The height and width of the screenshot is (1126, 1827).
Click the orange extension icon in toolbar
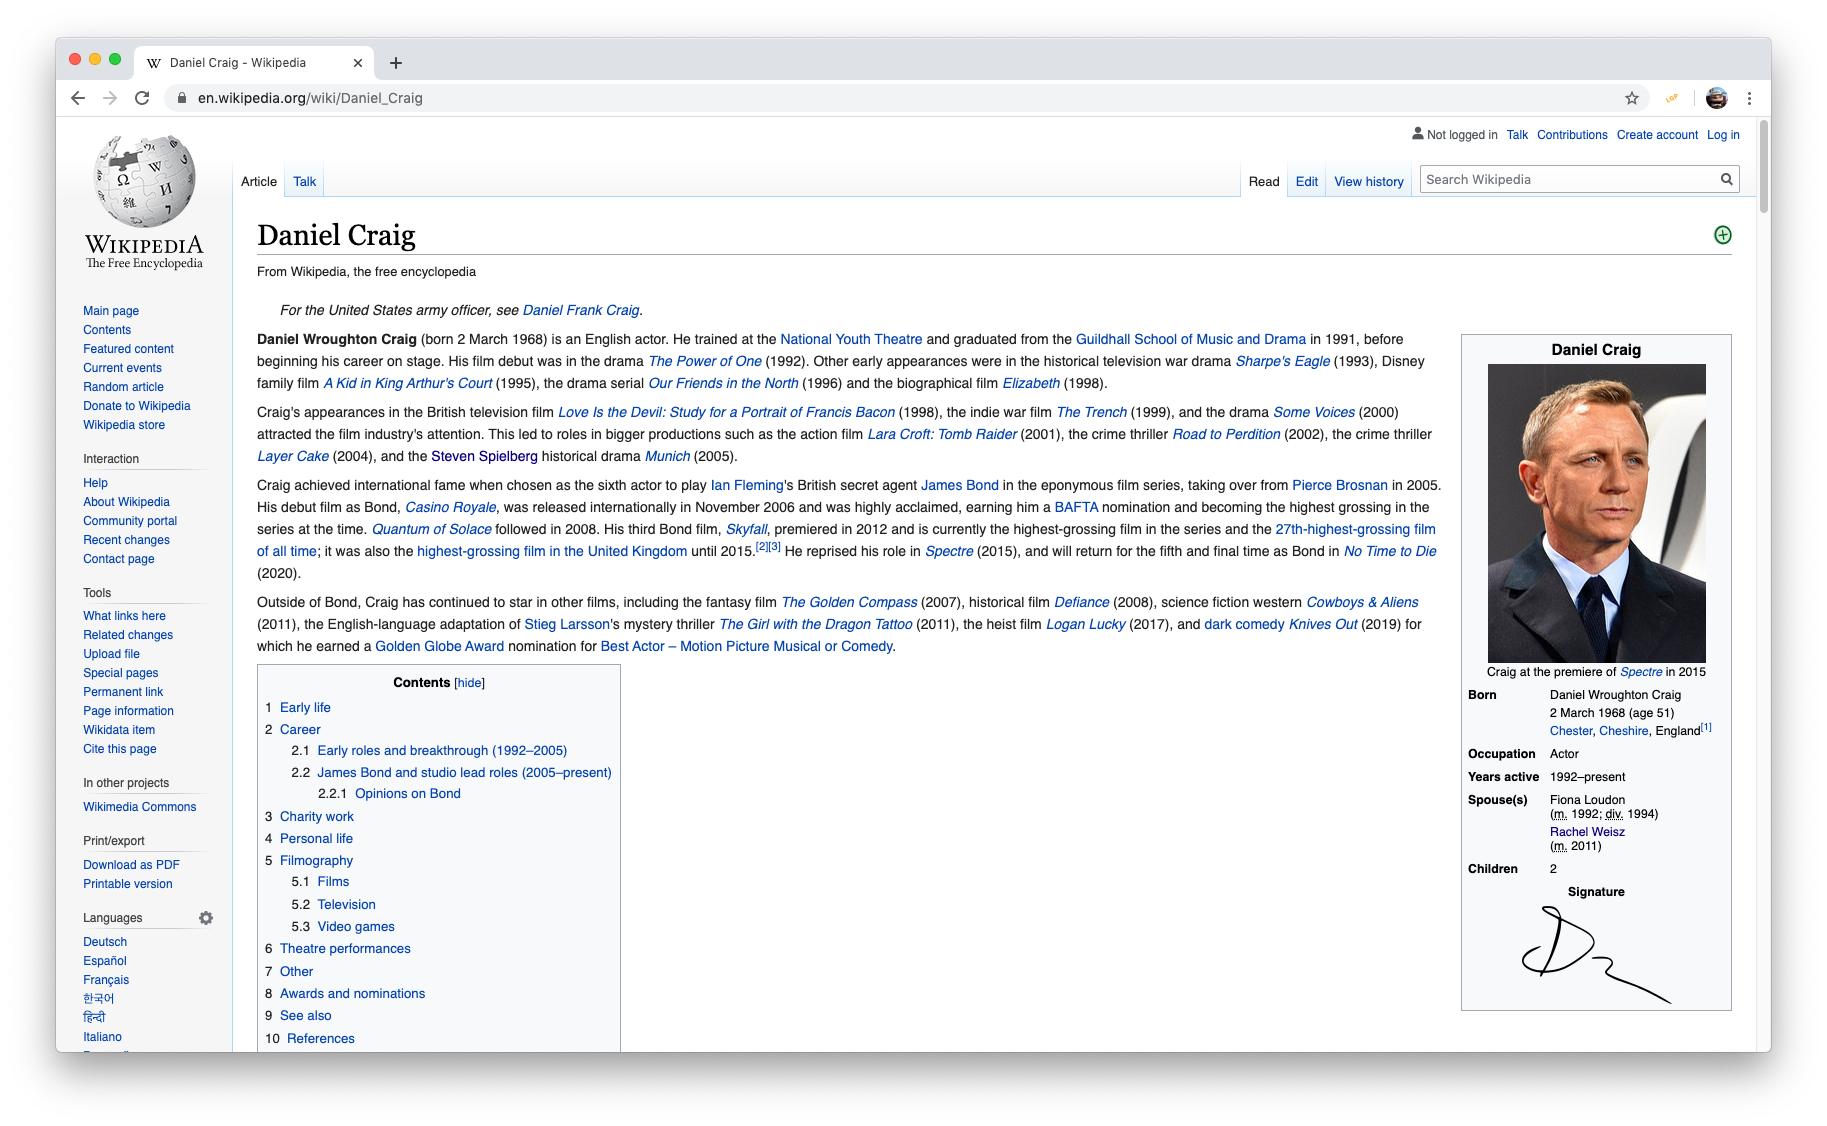coord(1672,98)
